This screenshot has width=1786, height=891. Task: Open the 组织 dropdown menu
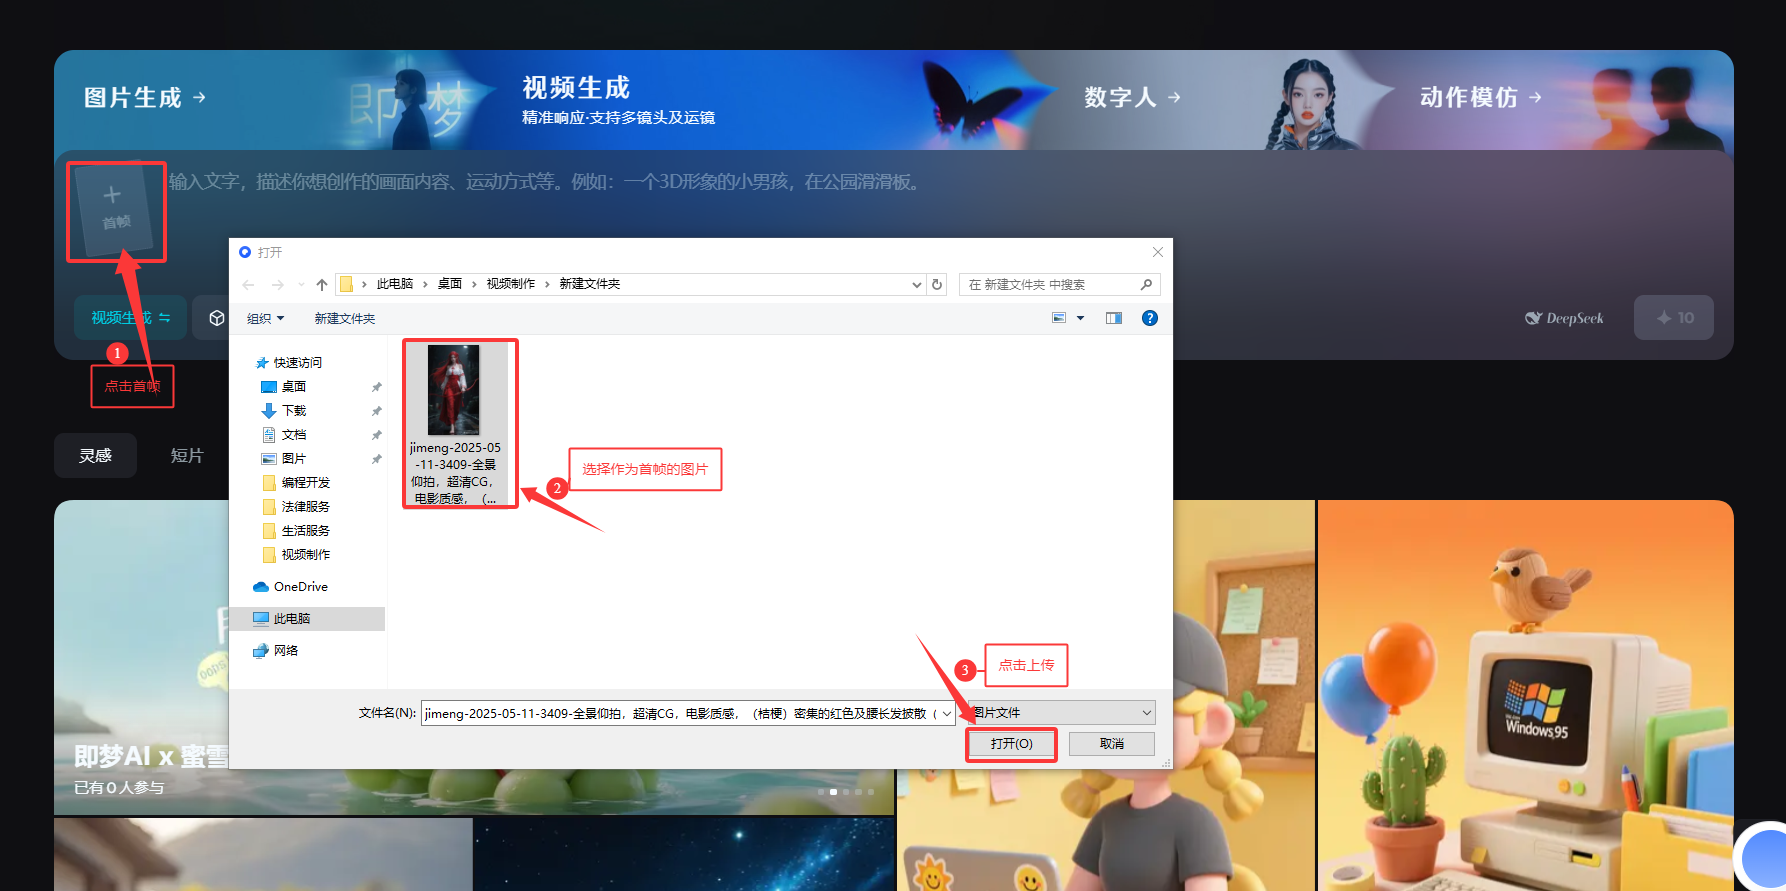(x=265, y=318)
